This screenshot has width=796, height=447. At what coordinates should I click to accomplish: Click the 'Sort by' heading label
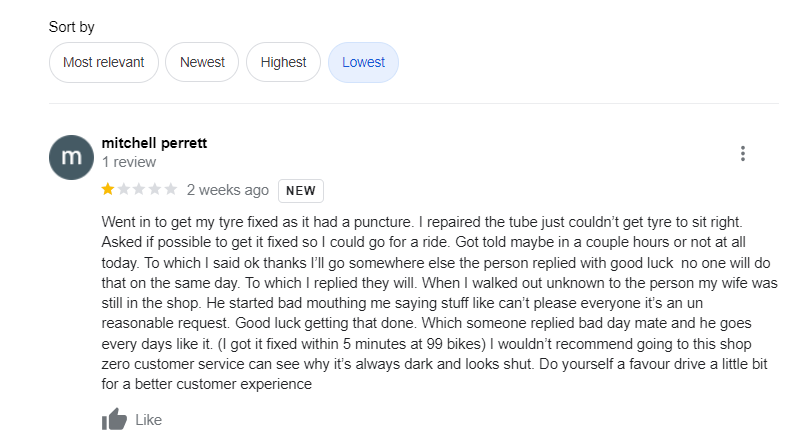pyautogui.click(x=72, y=27)
